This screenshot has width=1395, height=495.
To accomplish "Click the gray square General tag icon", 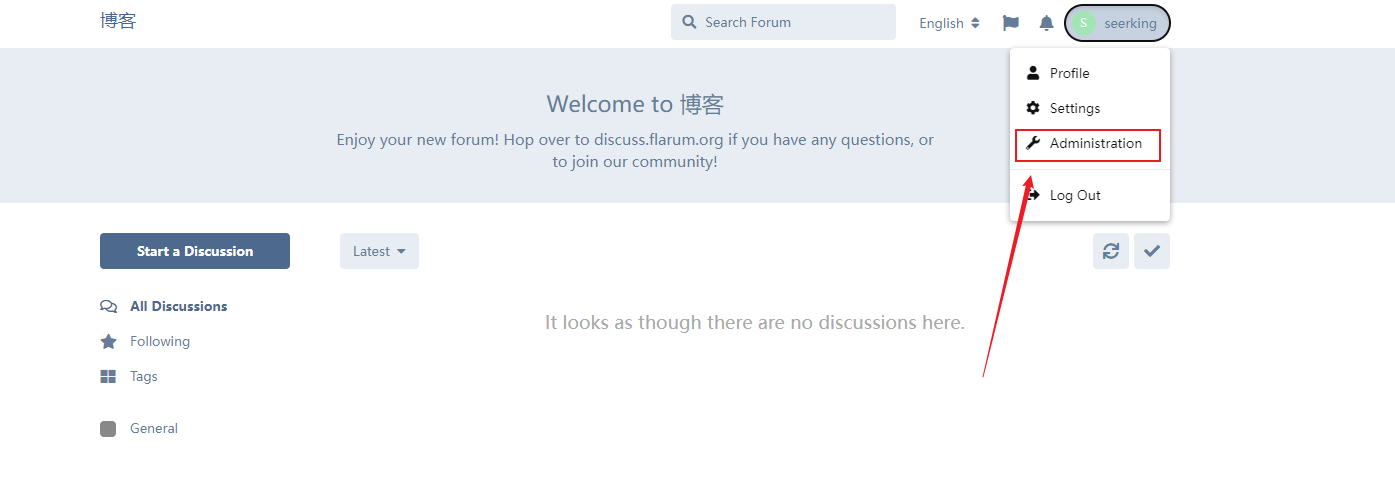I will pos(108,428).
